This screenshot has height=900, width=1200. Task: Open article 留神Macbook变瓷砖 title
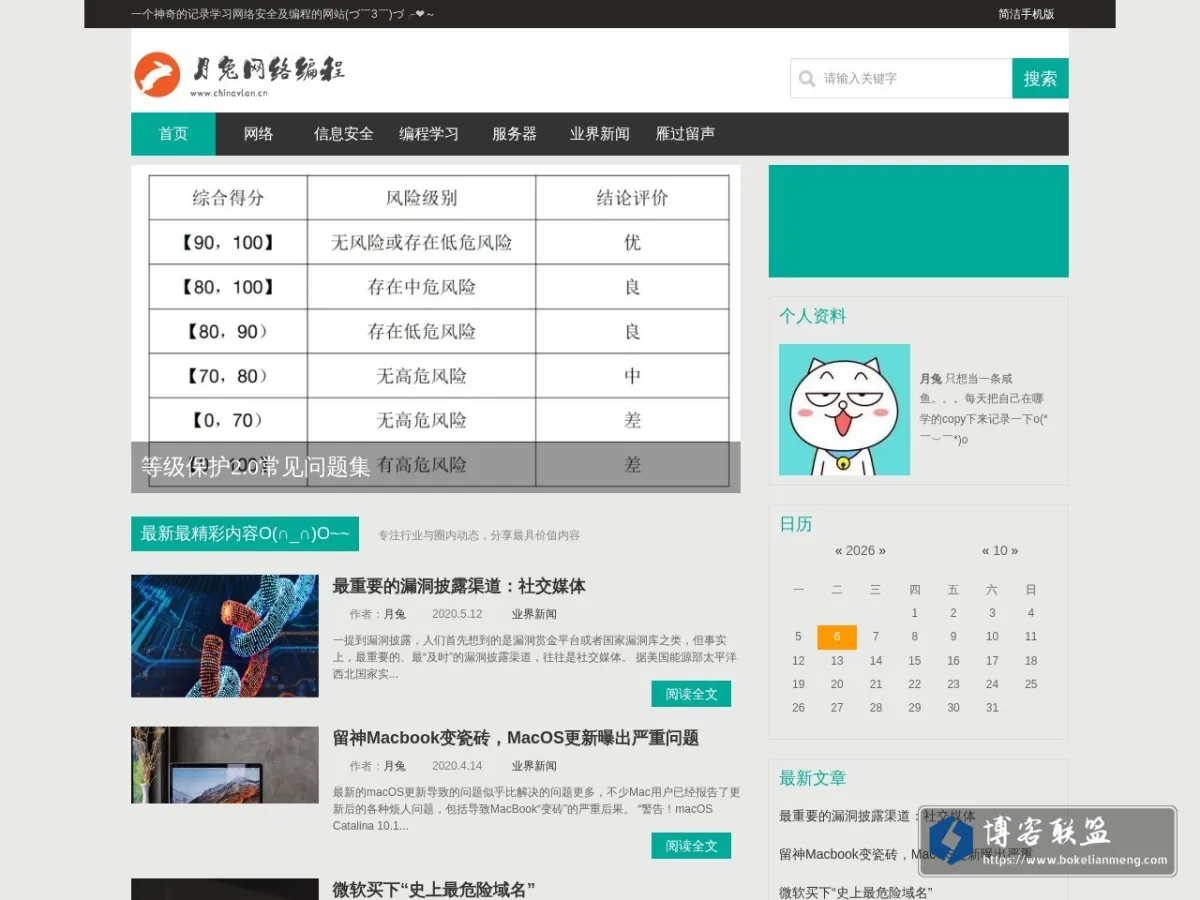coord(515,738)
